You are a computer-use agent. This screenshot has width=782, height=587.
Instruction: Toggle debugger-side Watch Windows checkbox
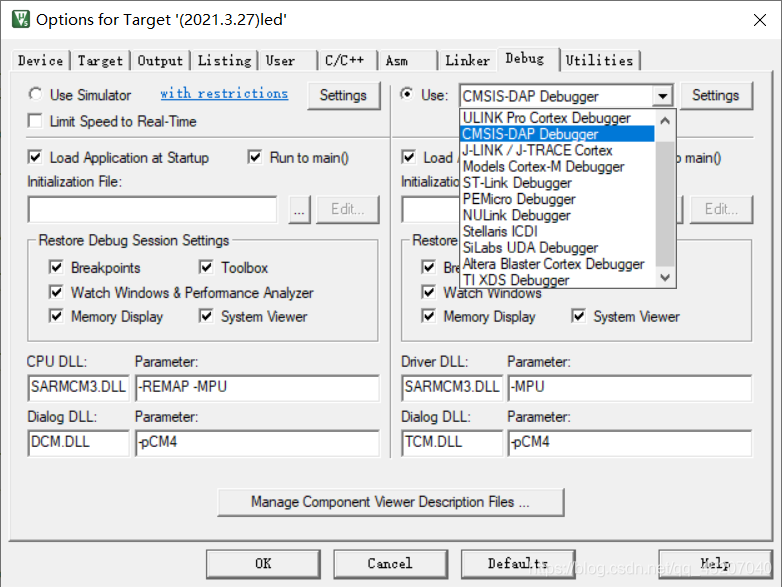tap(428, 292)
